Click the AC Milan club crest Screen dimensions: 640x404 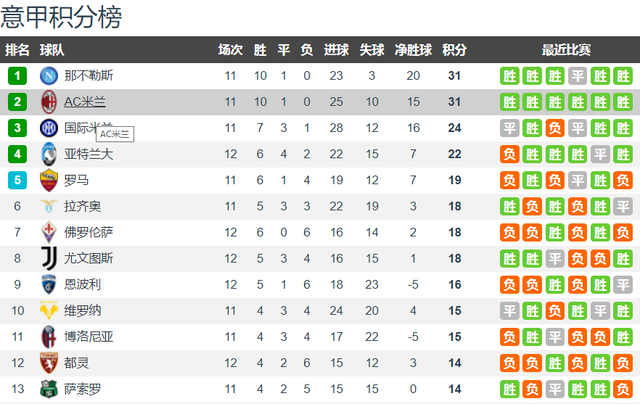[49, 102]
